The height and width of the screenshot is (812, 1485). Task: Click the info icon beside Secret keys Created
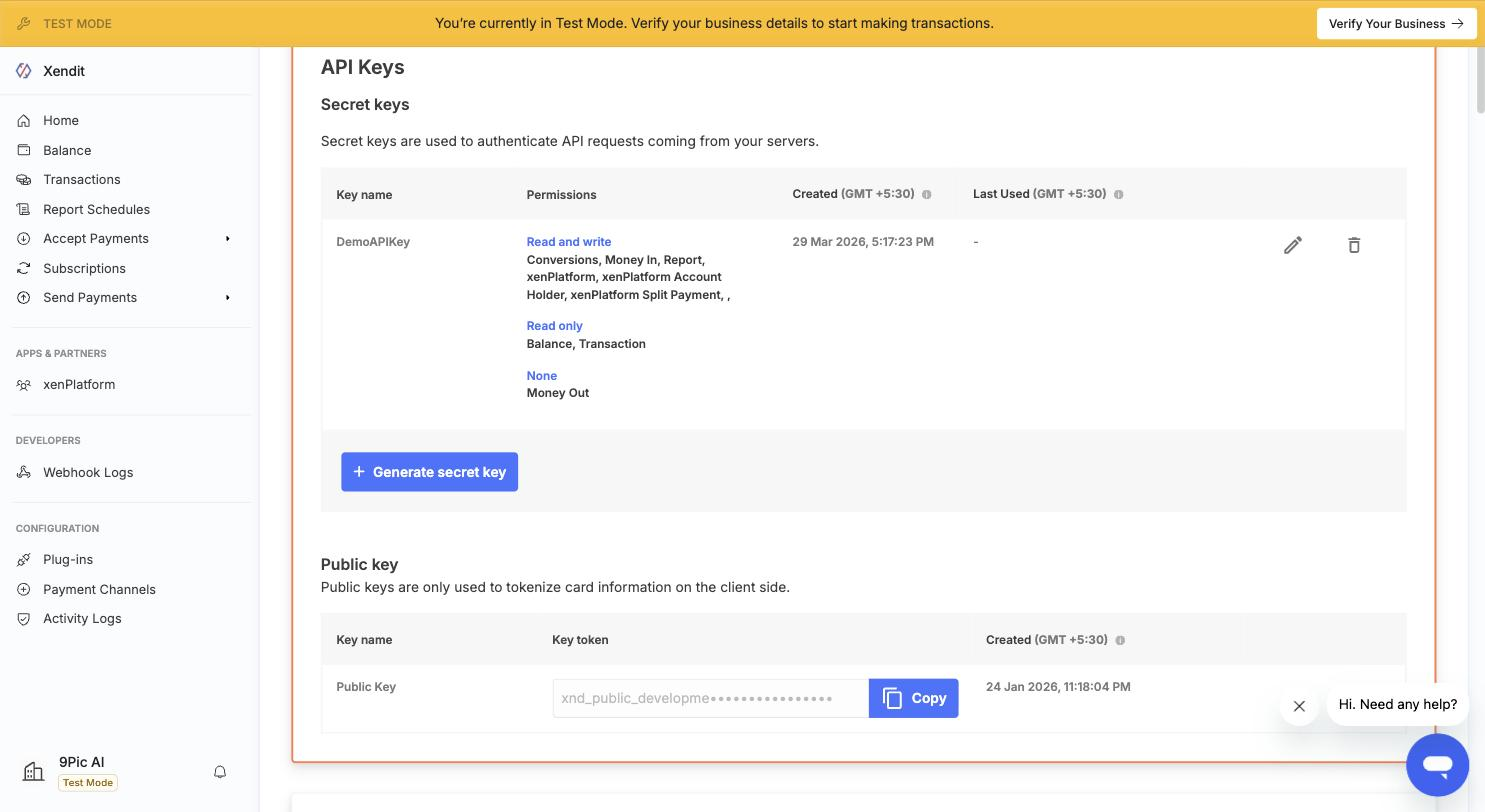click(x=926, y=194)
